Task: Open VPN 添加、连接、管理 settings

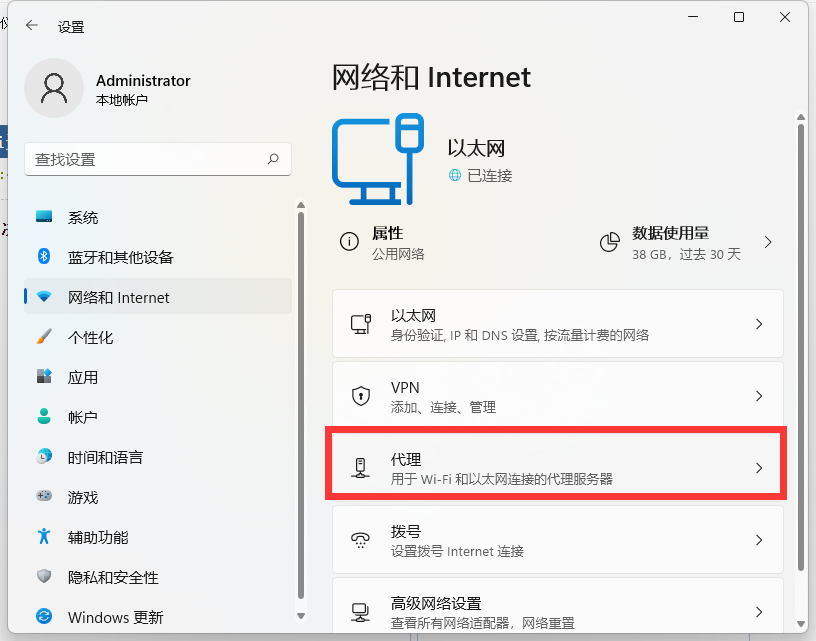Action: pos(558,396)
